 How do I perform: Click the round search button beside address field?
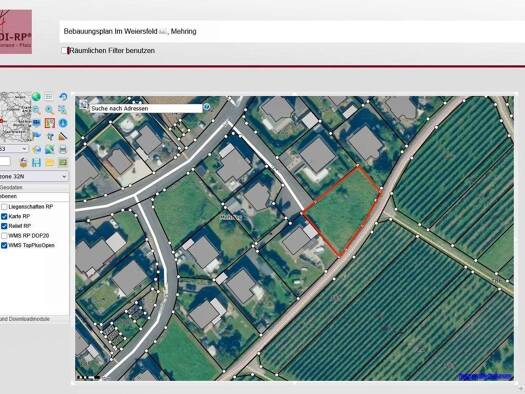[207, 107]
